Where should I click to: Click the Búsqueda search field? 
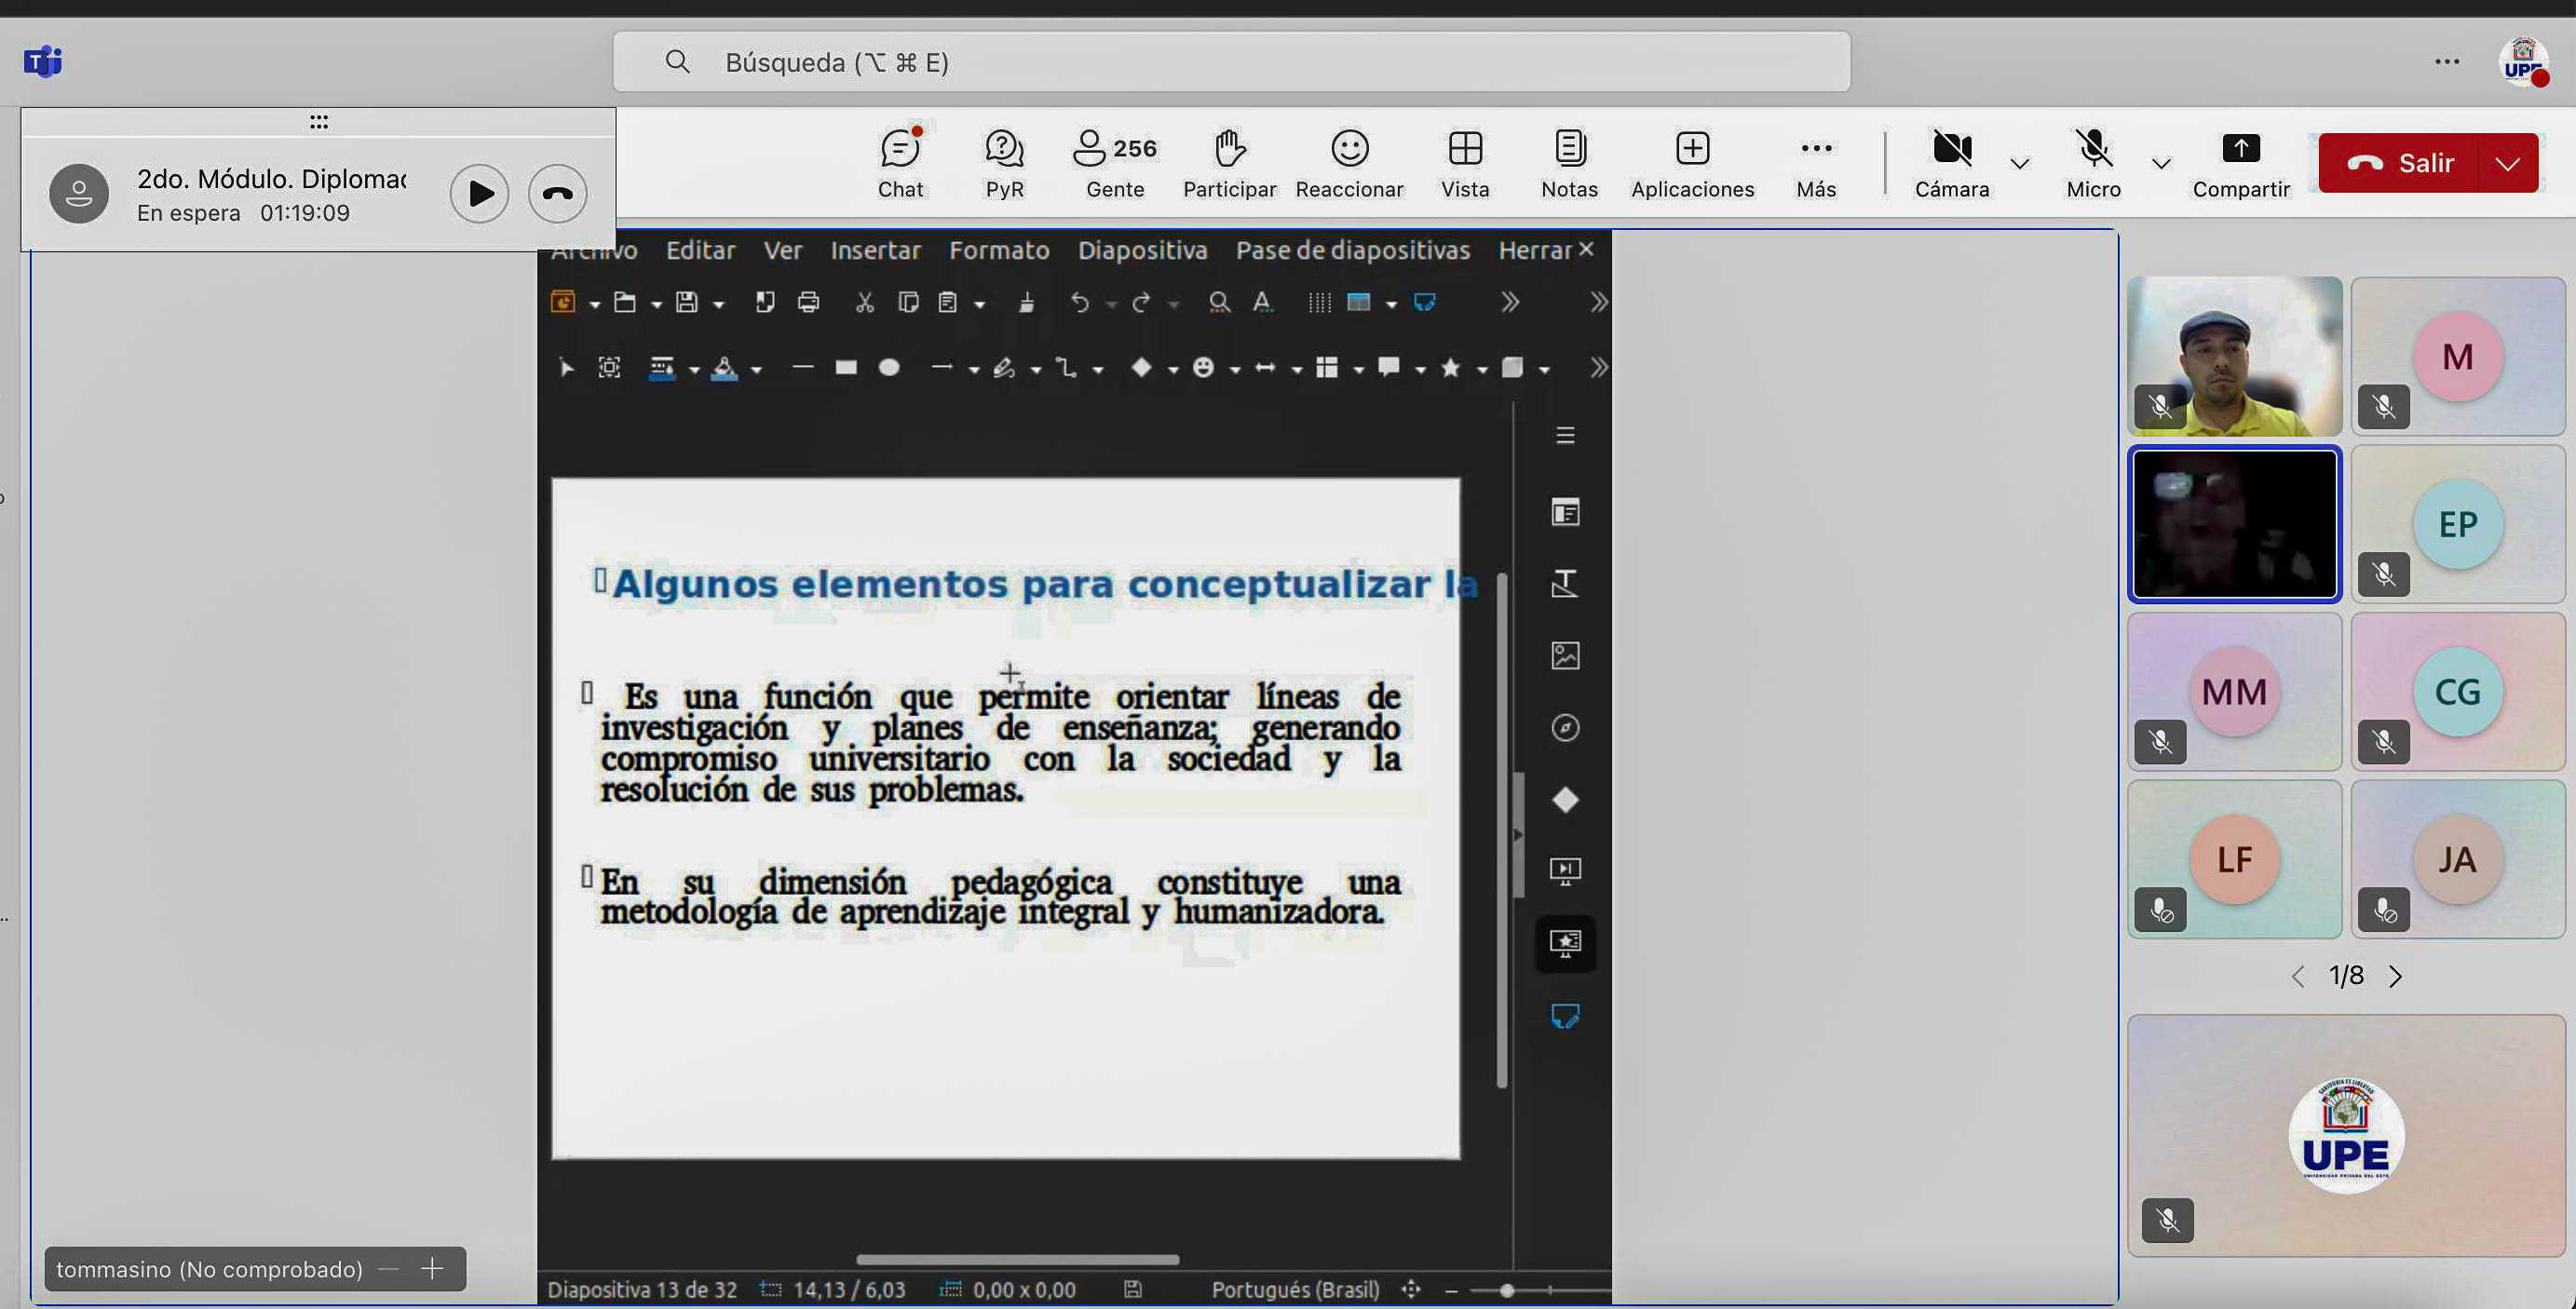pos(1231,62)
